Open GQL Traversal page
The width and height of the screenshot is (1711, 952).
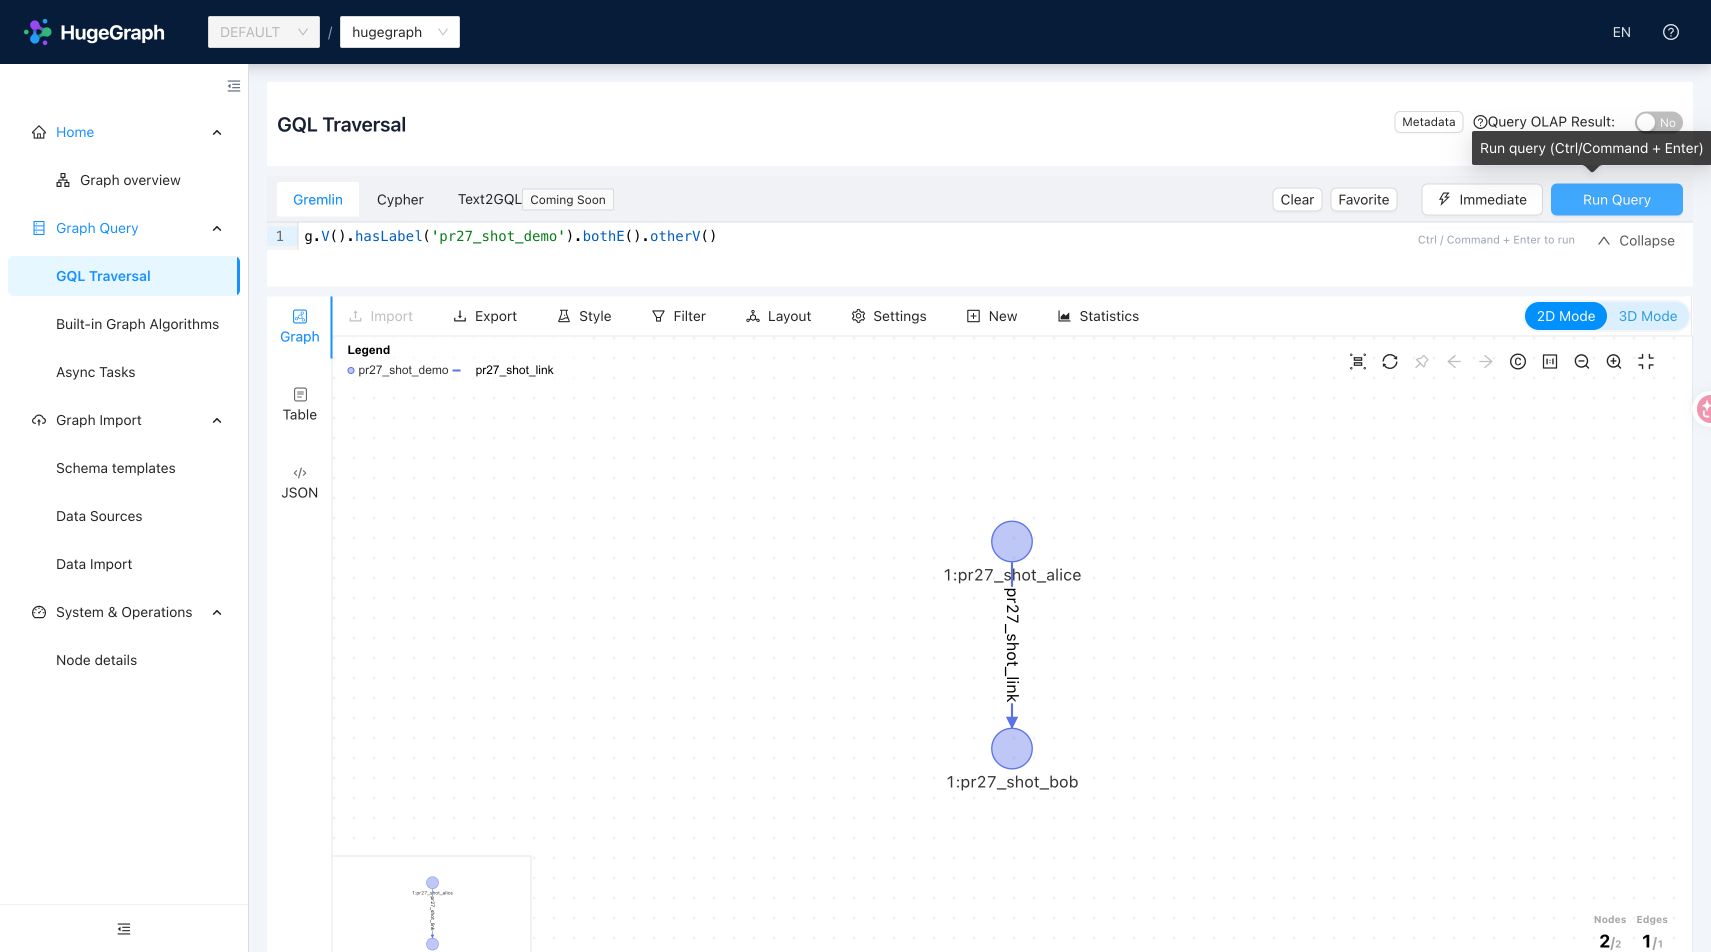124,276
